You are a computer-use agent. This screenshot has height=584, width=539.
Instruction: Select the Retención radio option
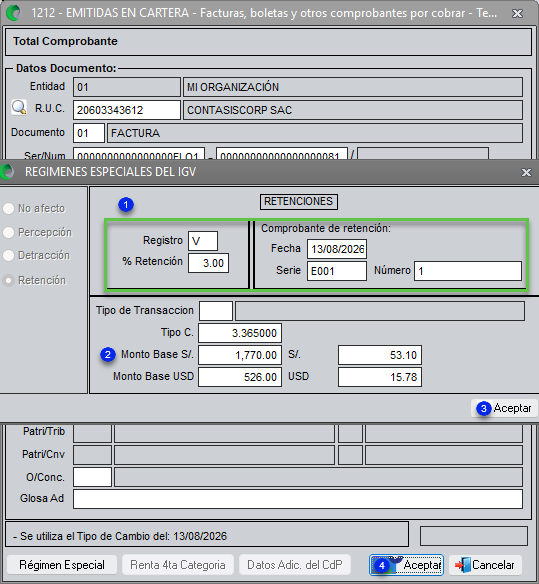coord(9,280)
